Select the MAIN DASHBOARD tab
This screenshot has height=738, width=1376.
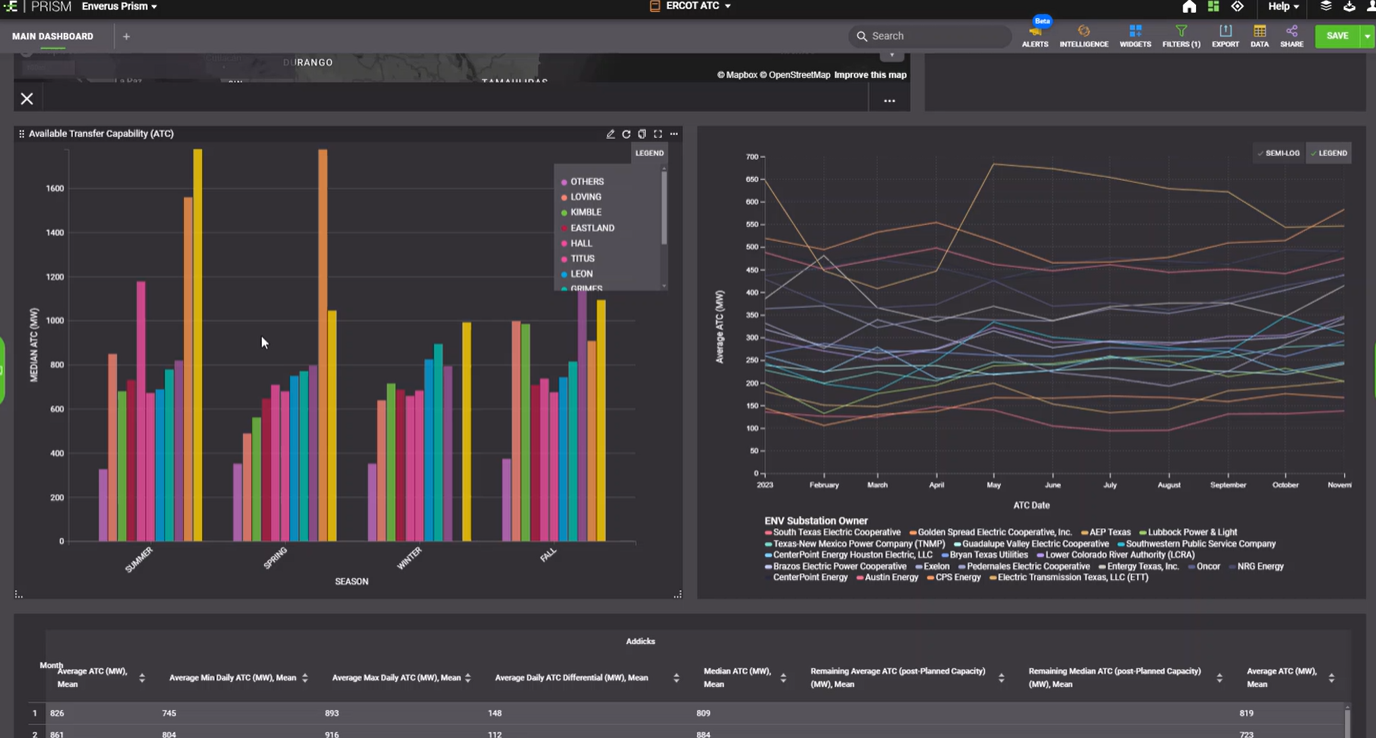53,36
